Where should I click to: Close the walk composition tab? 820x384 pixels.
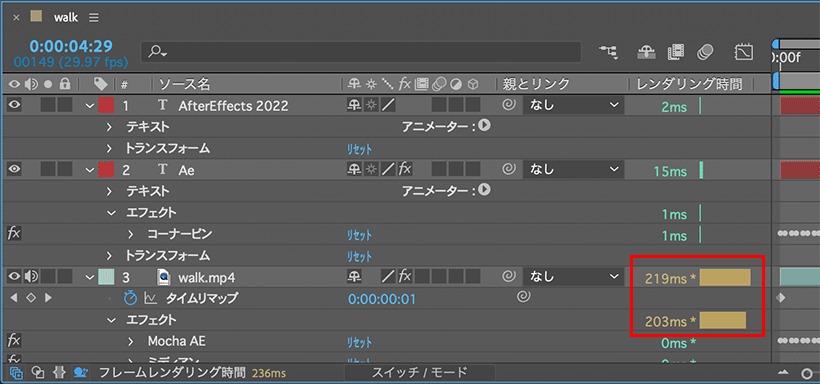[x=16, y=17]
